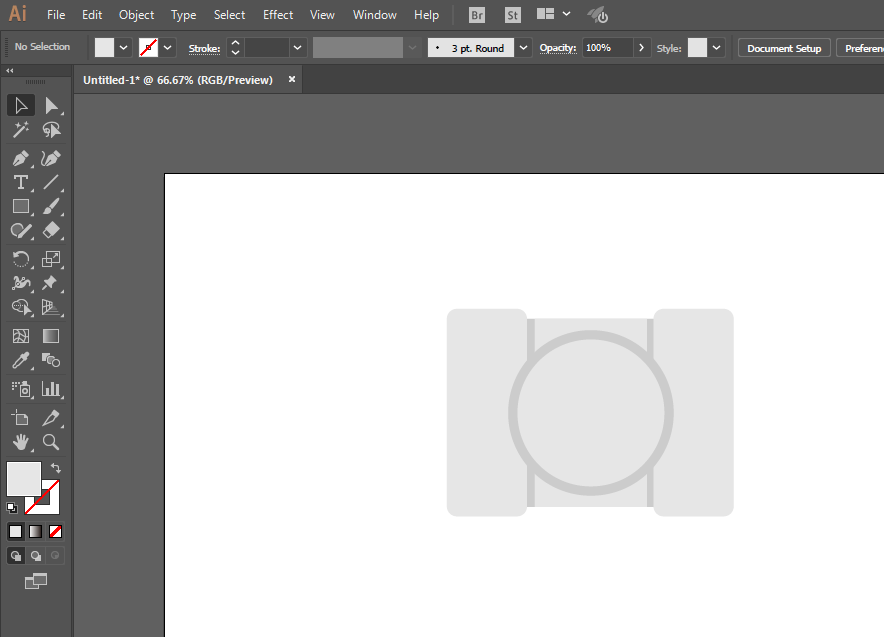The image size is (884, 637).
Task: Expand the 3 pt. Round brush dropdown
Action: (523, 48)
